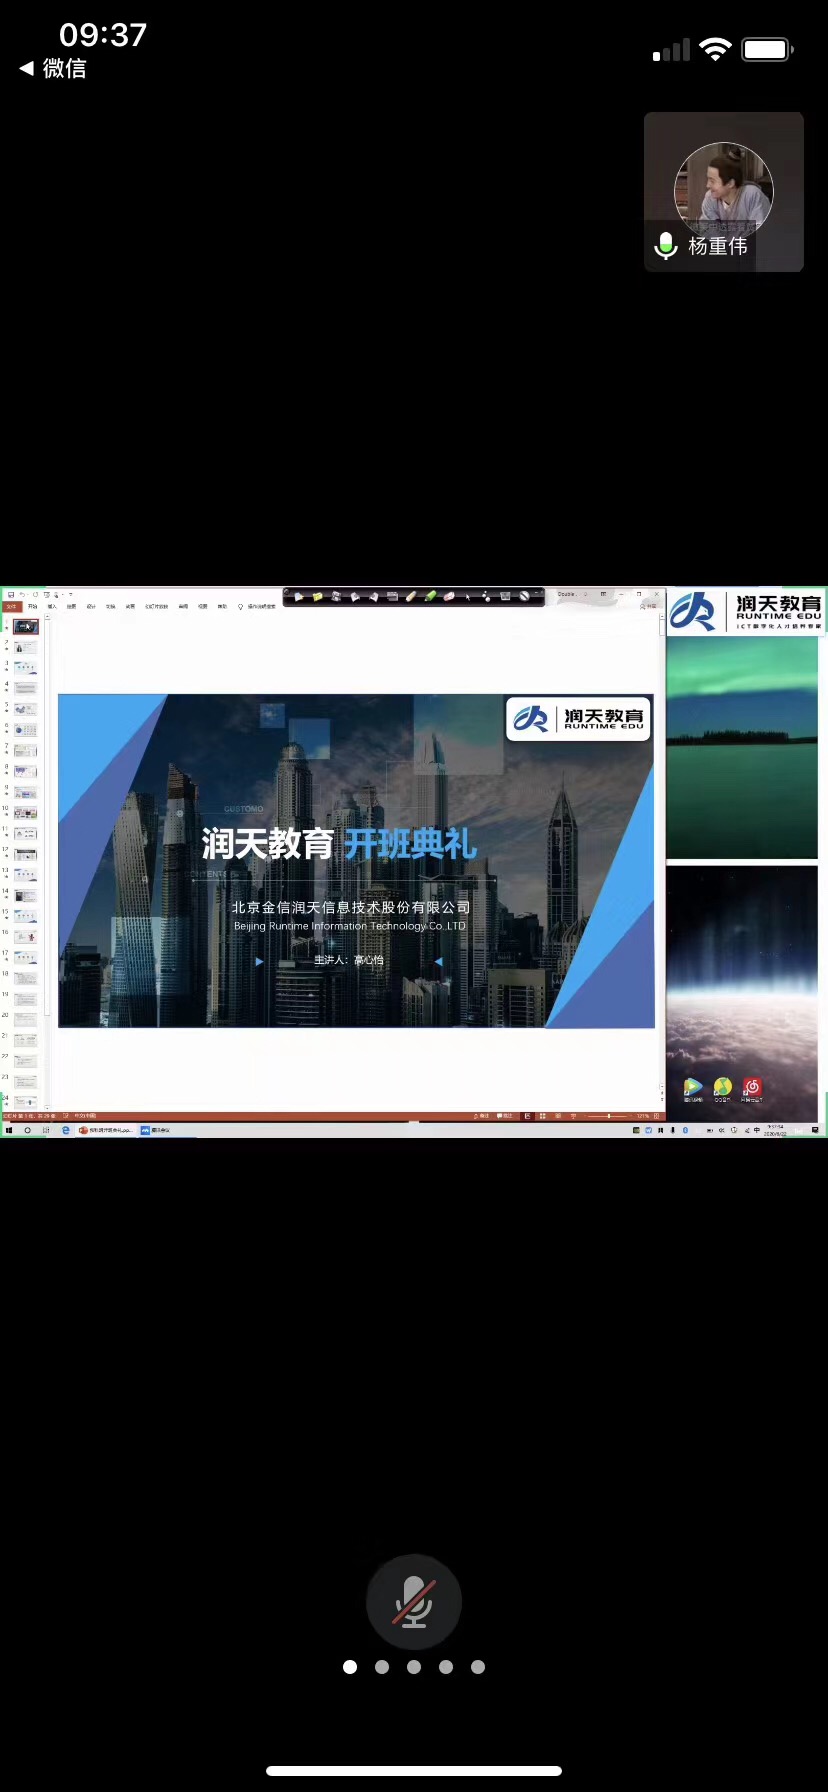
Task: Click the 腾讯会议 taskbar button
Action: [156, 1130]
